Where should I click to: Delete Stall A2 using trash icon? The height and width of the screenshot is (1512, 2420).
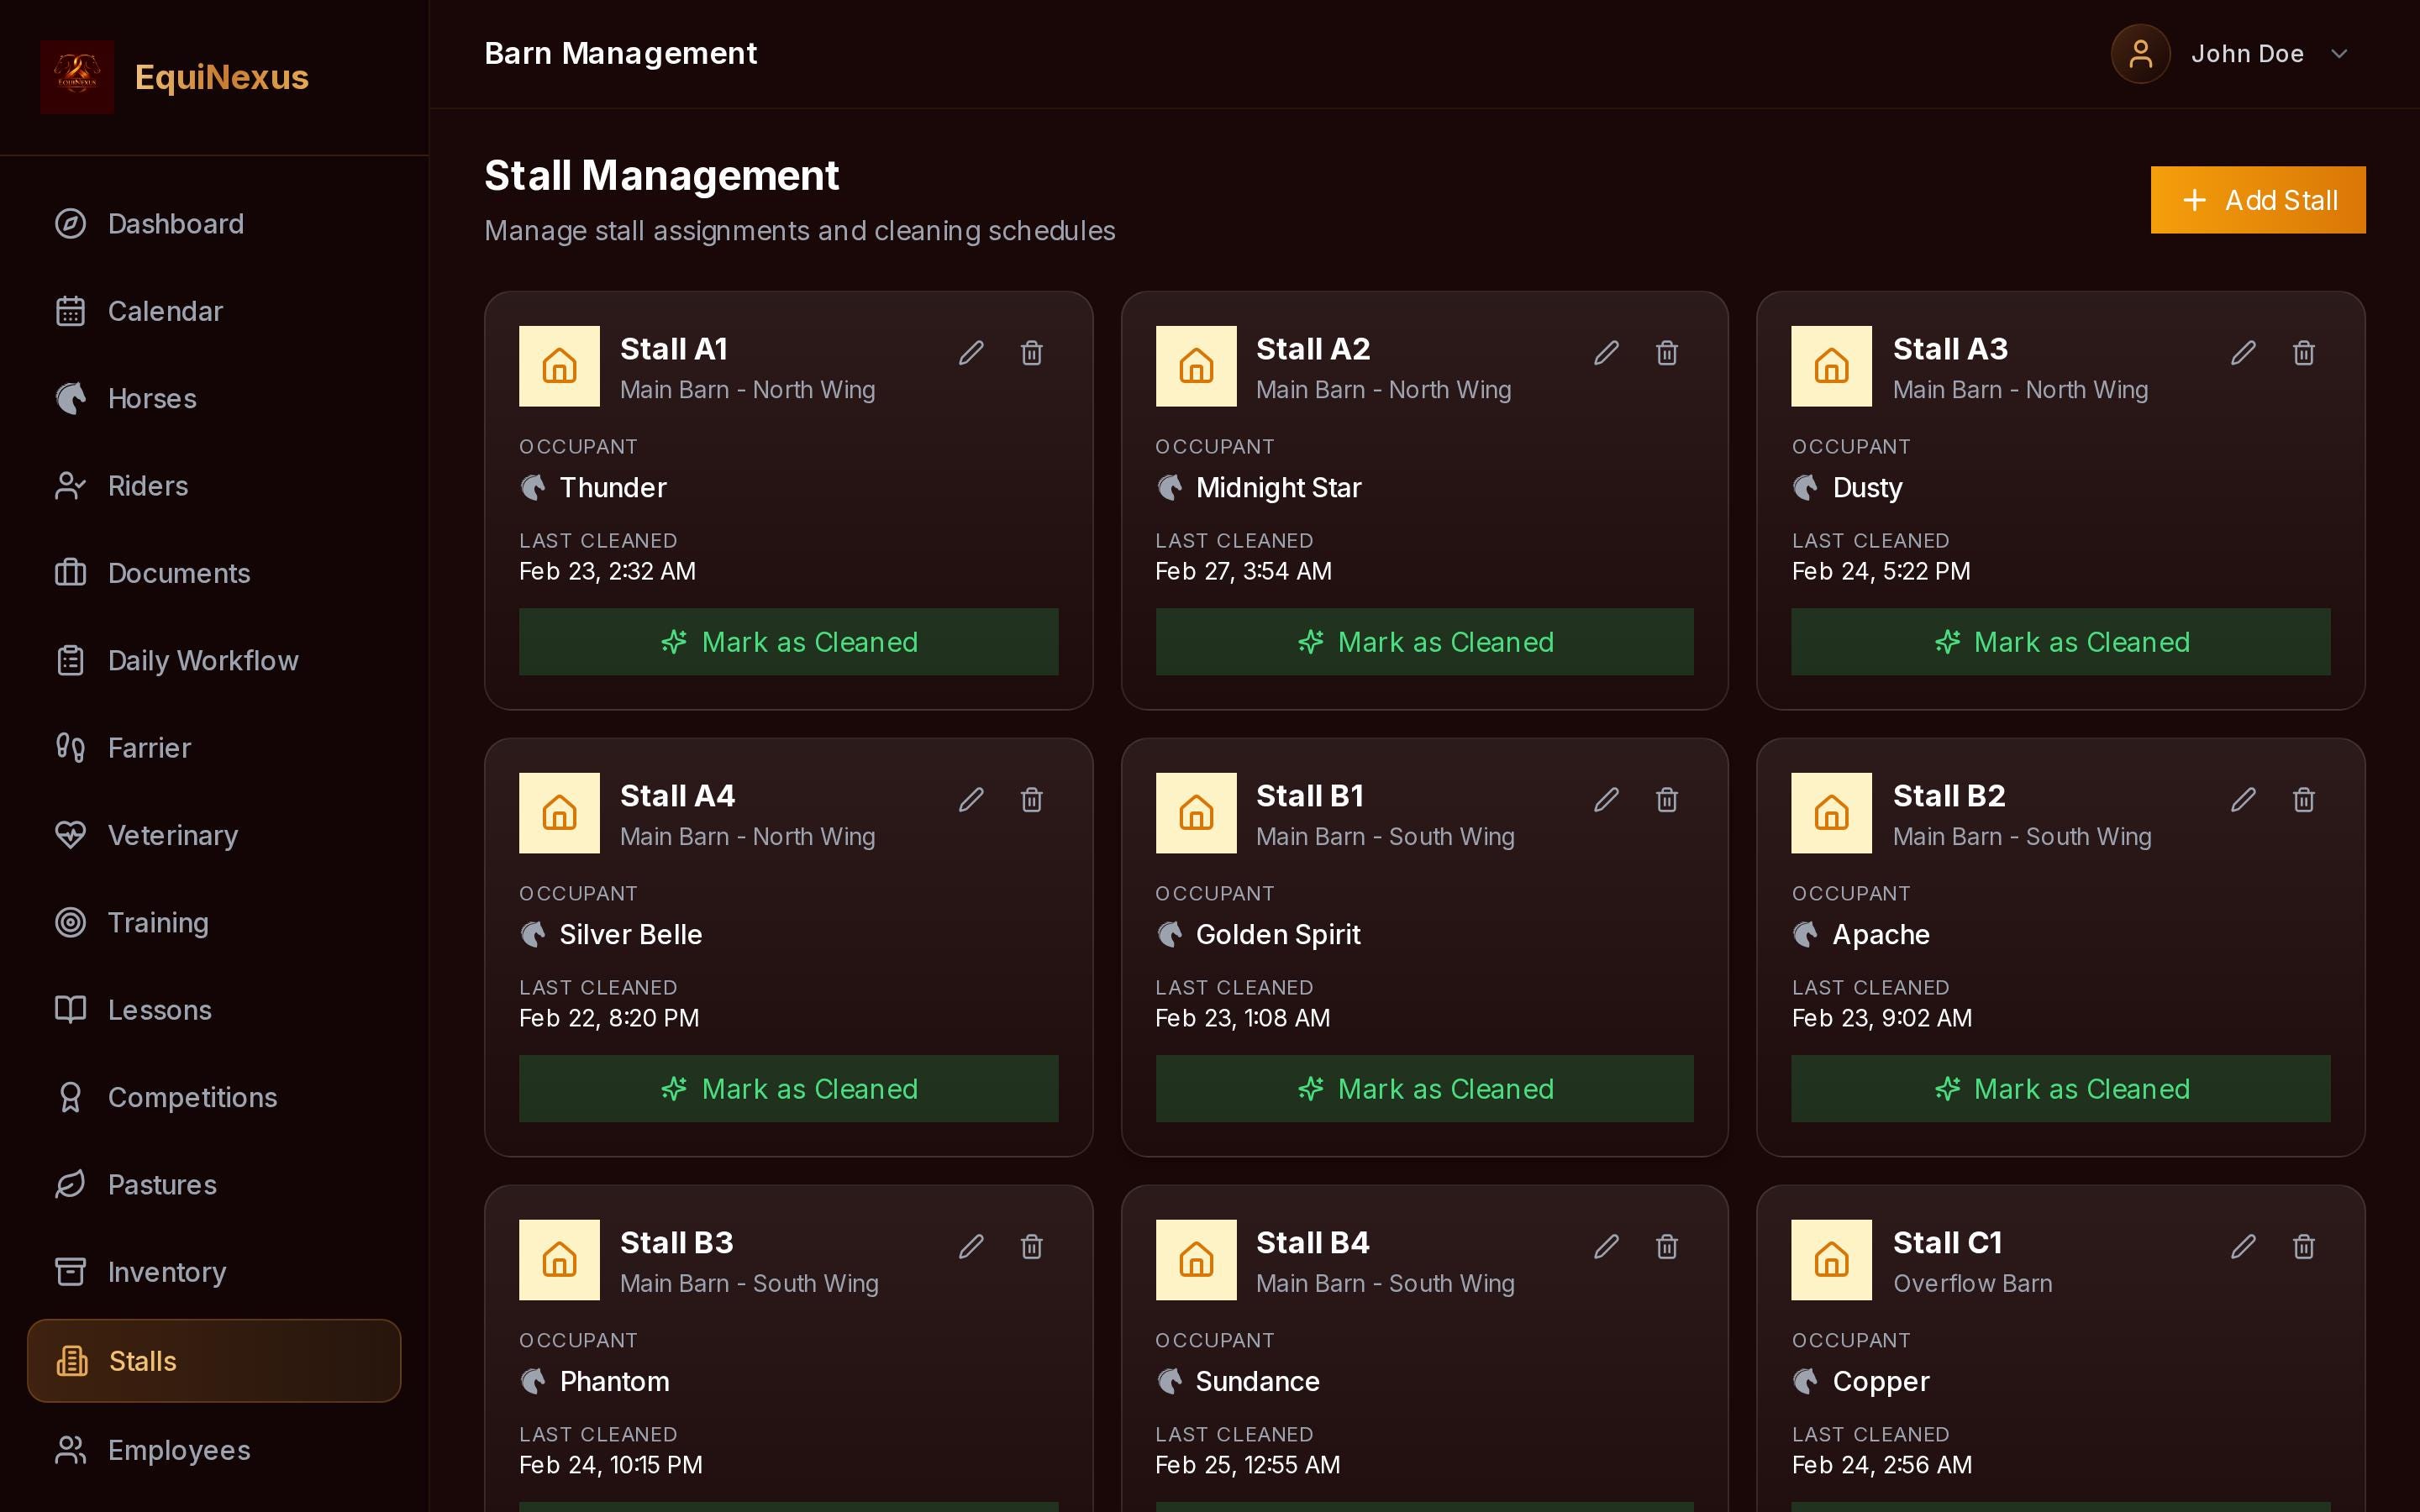[1667, 353]
